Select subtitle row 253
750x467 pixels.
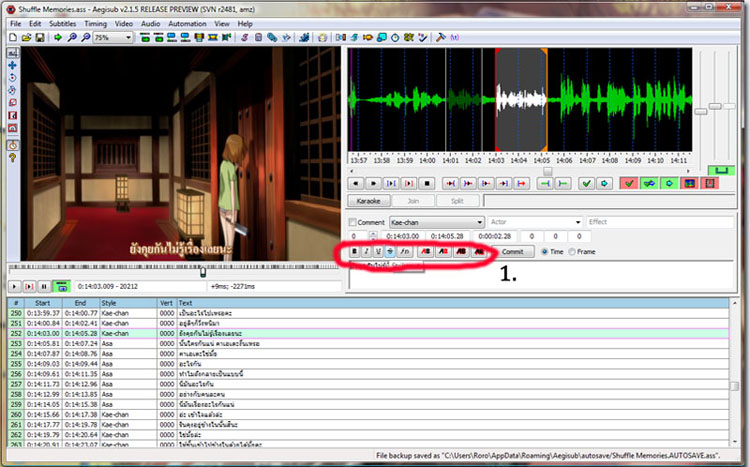pos(368,344)
